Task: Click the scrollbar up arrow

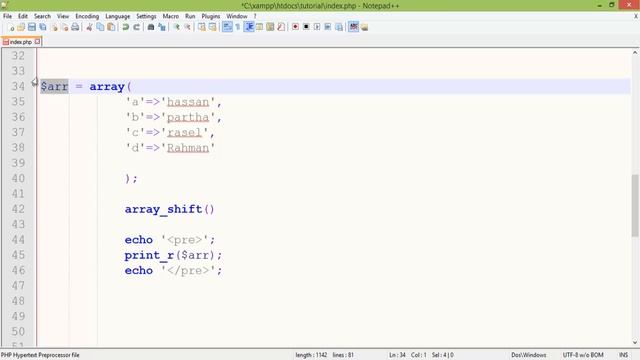Action: click(x=635, y=53)
